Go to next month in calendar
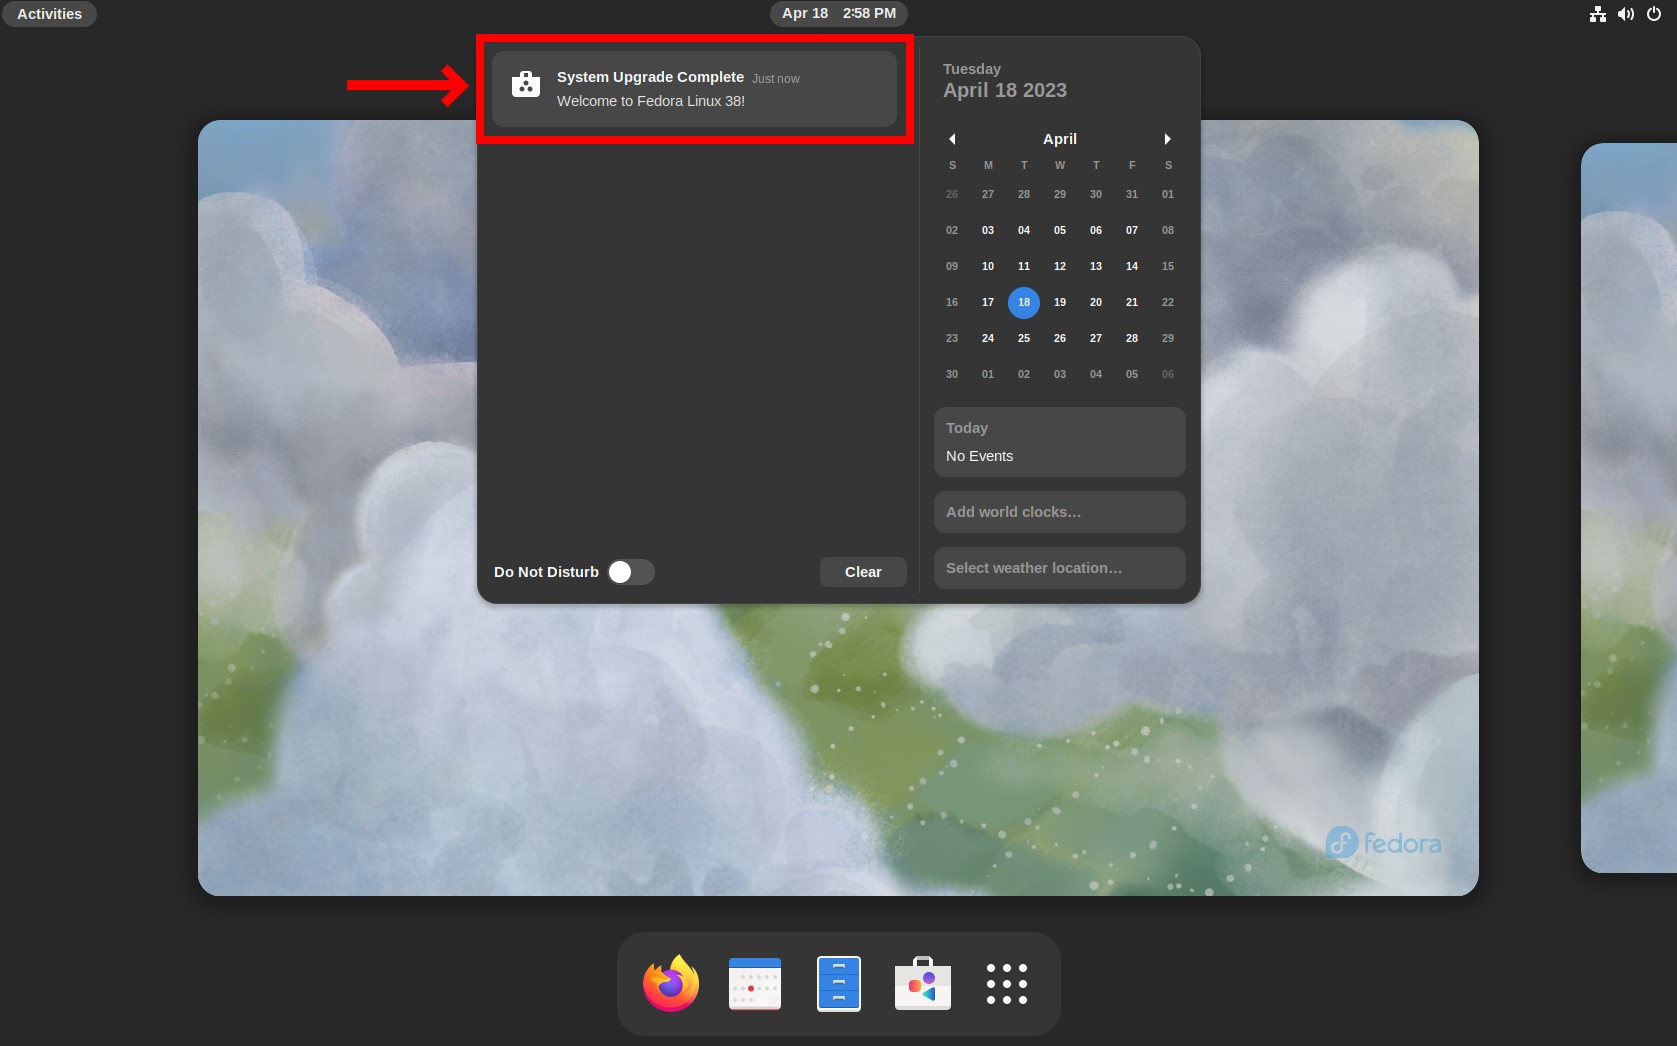1677x1046 pixels. 1167,139
